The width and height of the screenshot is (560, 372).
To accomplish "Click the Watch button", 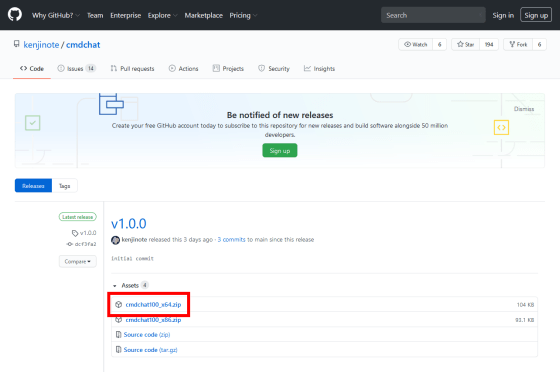I will point(415,44).
